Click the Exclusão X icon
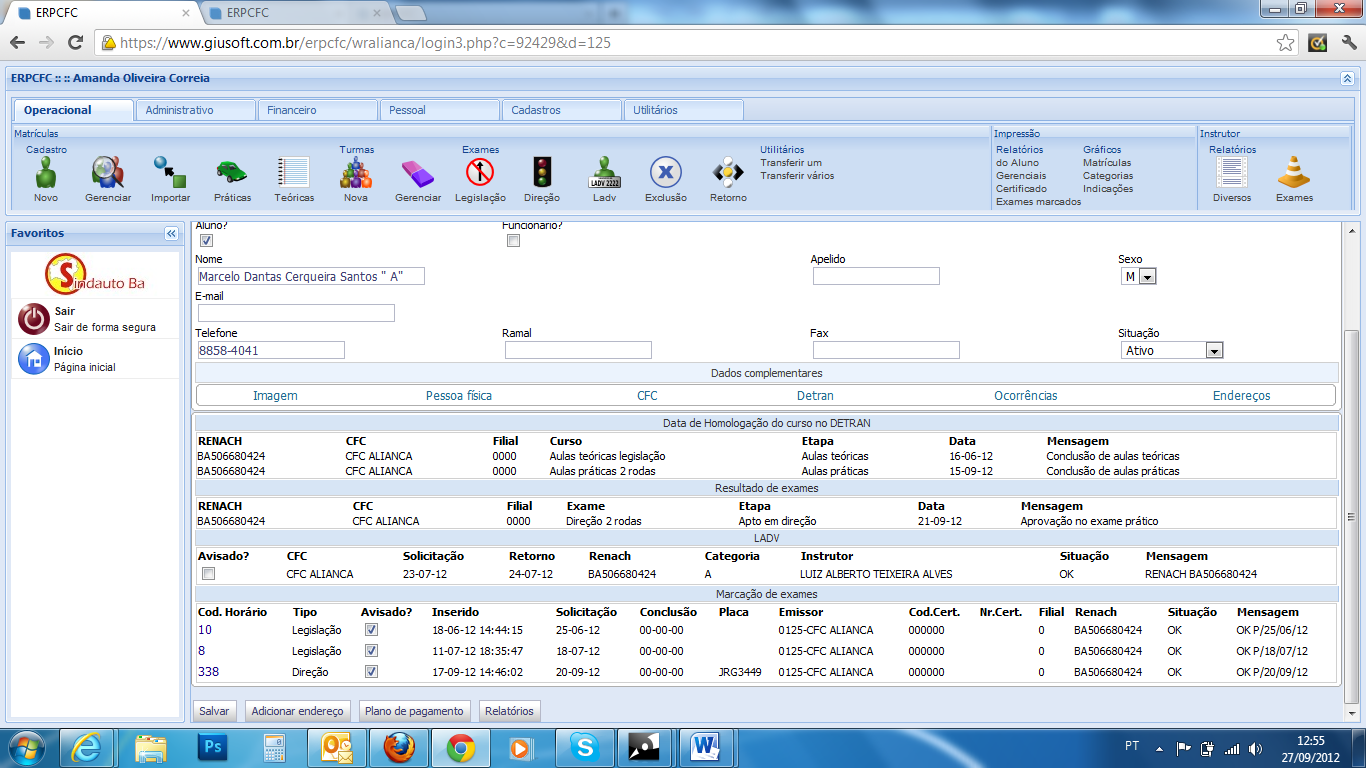This screenshot has width=1366, height=768. 666,173
